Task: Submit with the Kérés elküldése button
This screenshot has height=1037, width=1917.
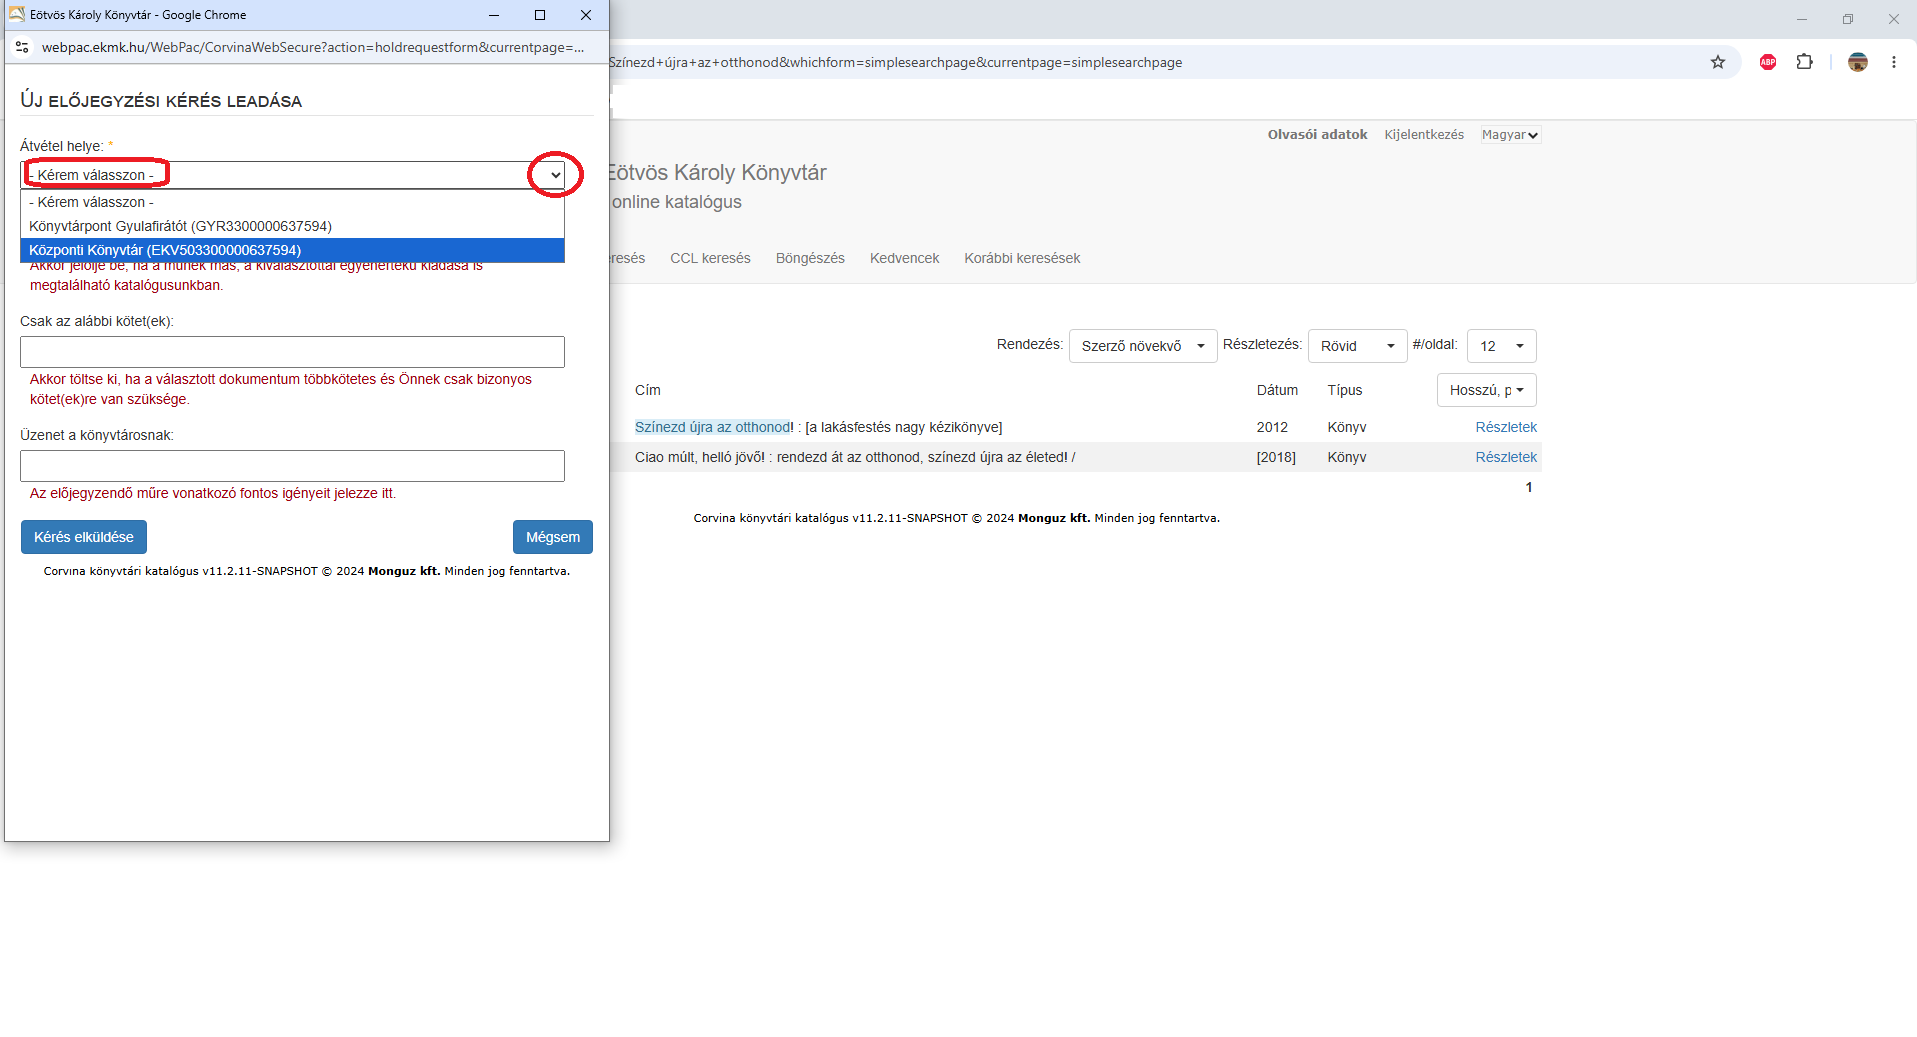Action: coord(84,537)
